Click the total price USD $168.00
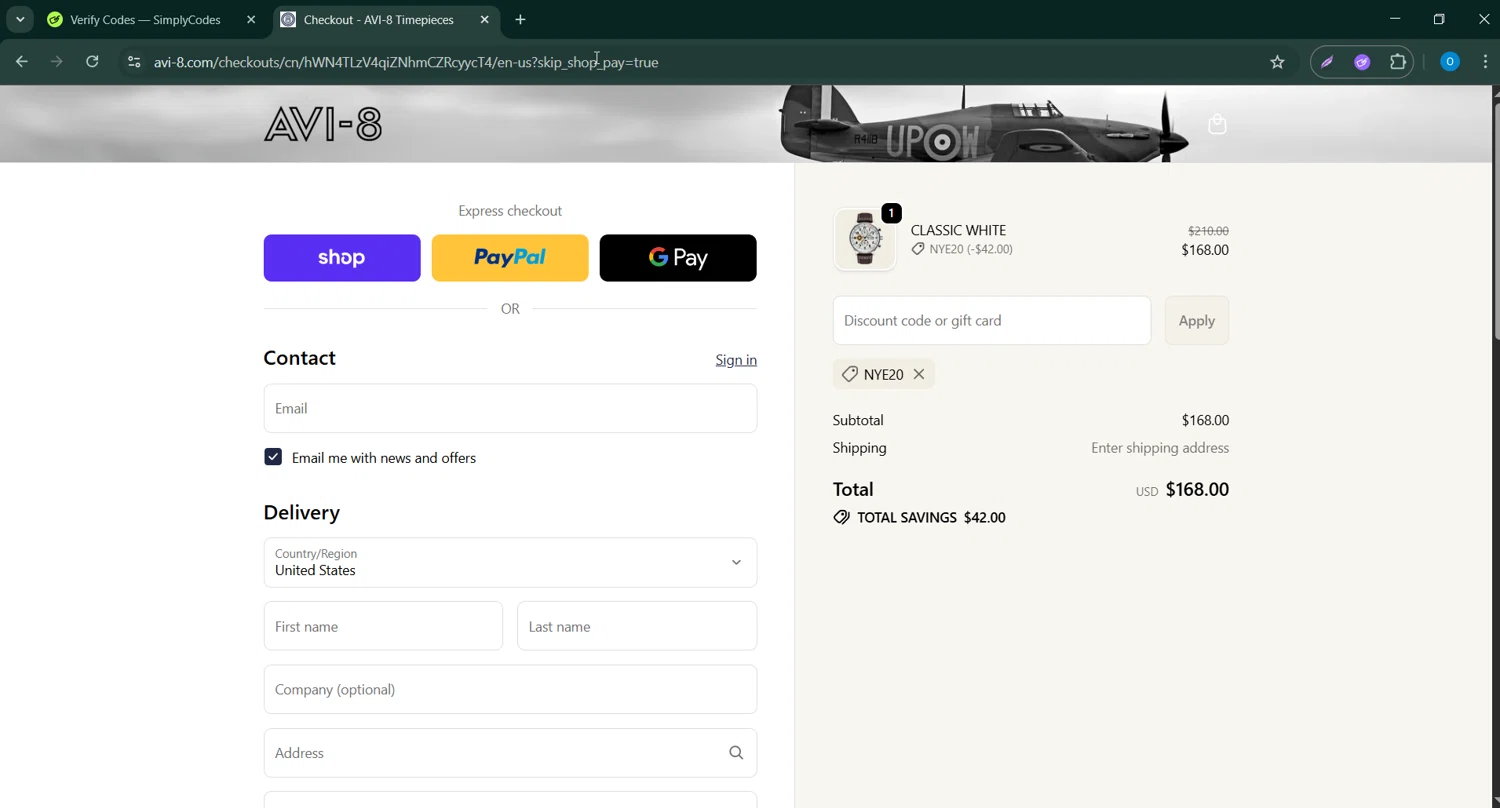1500x808 pixels. tap(1182, 490)
